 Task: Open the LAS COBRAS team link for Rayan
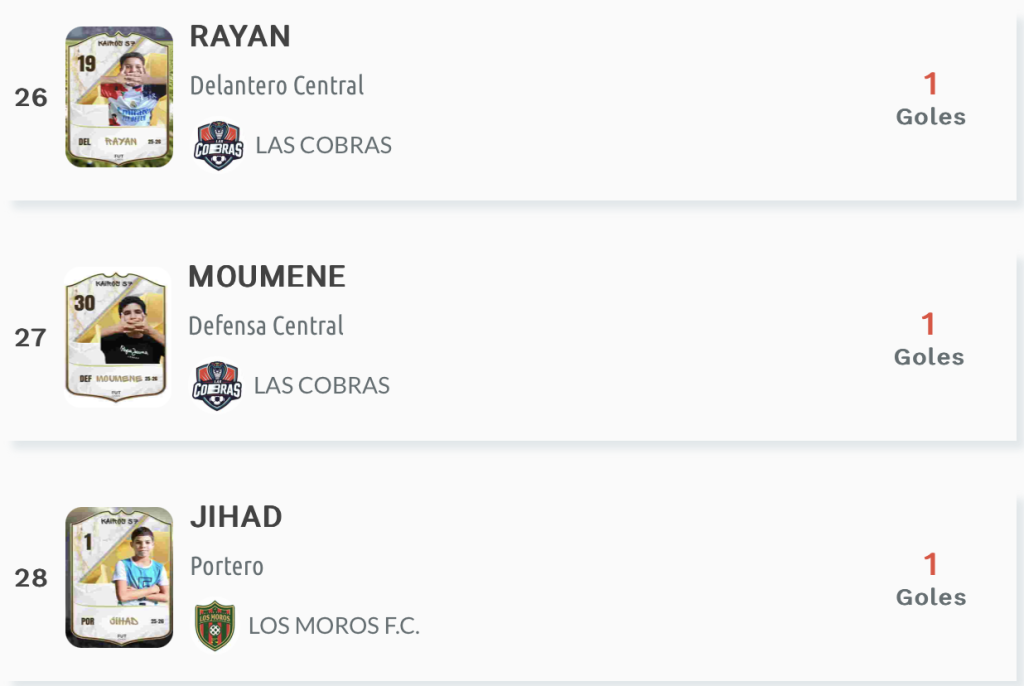[323, 145]
